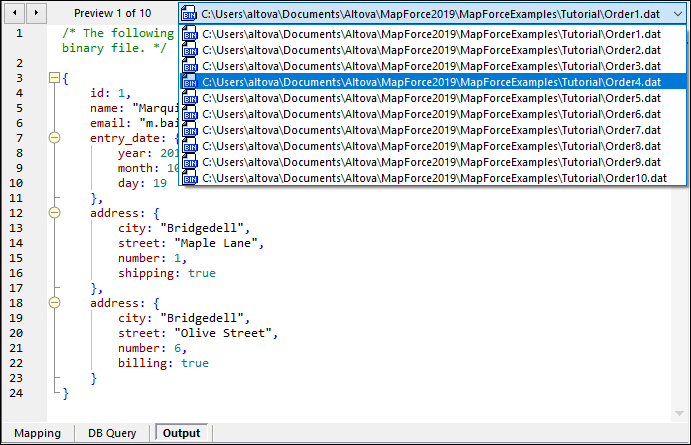Select Order4.dat from the dropdown list
Screen dimensions: 691x445
point(430,82)
